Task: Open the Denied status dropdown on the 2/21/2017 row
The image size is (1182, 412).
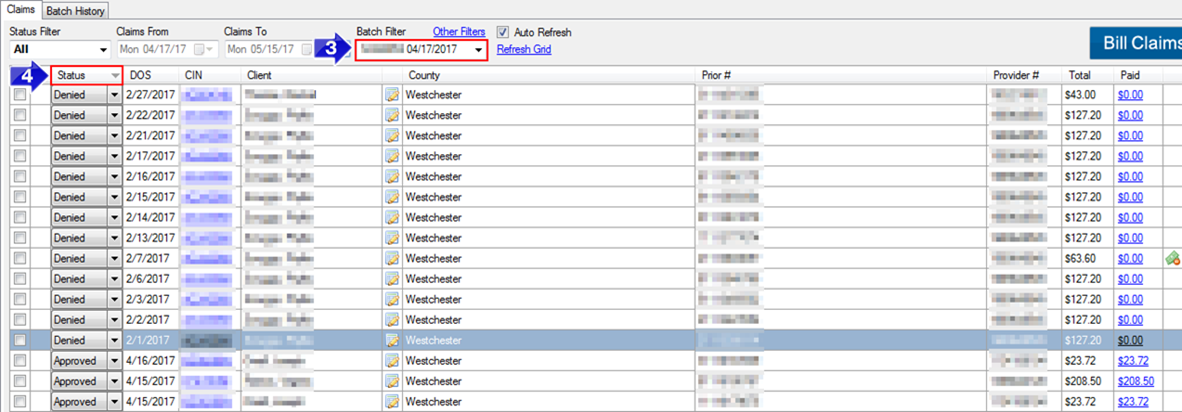Action: (x=115, y=136)
